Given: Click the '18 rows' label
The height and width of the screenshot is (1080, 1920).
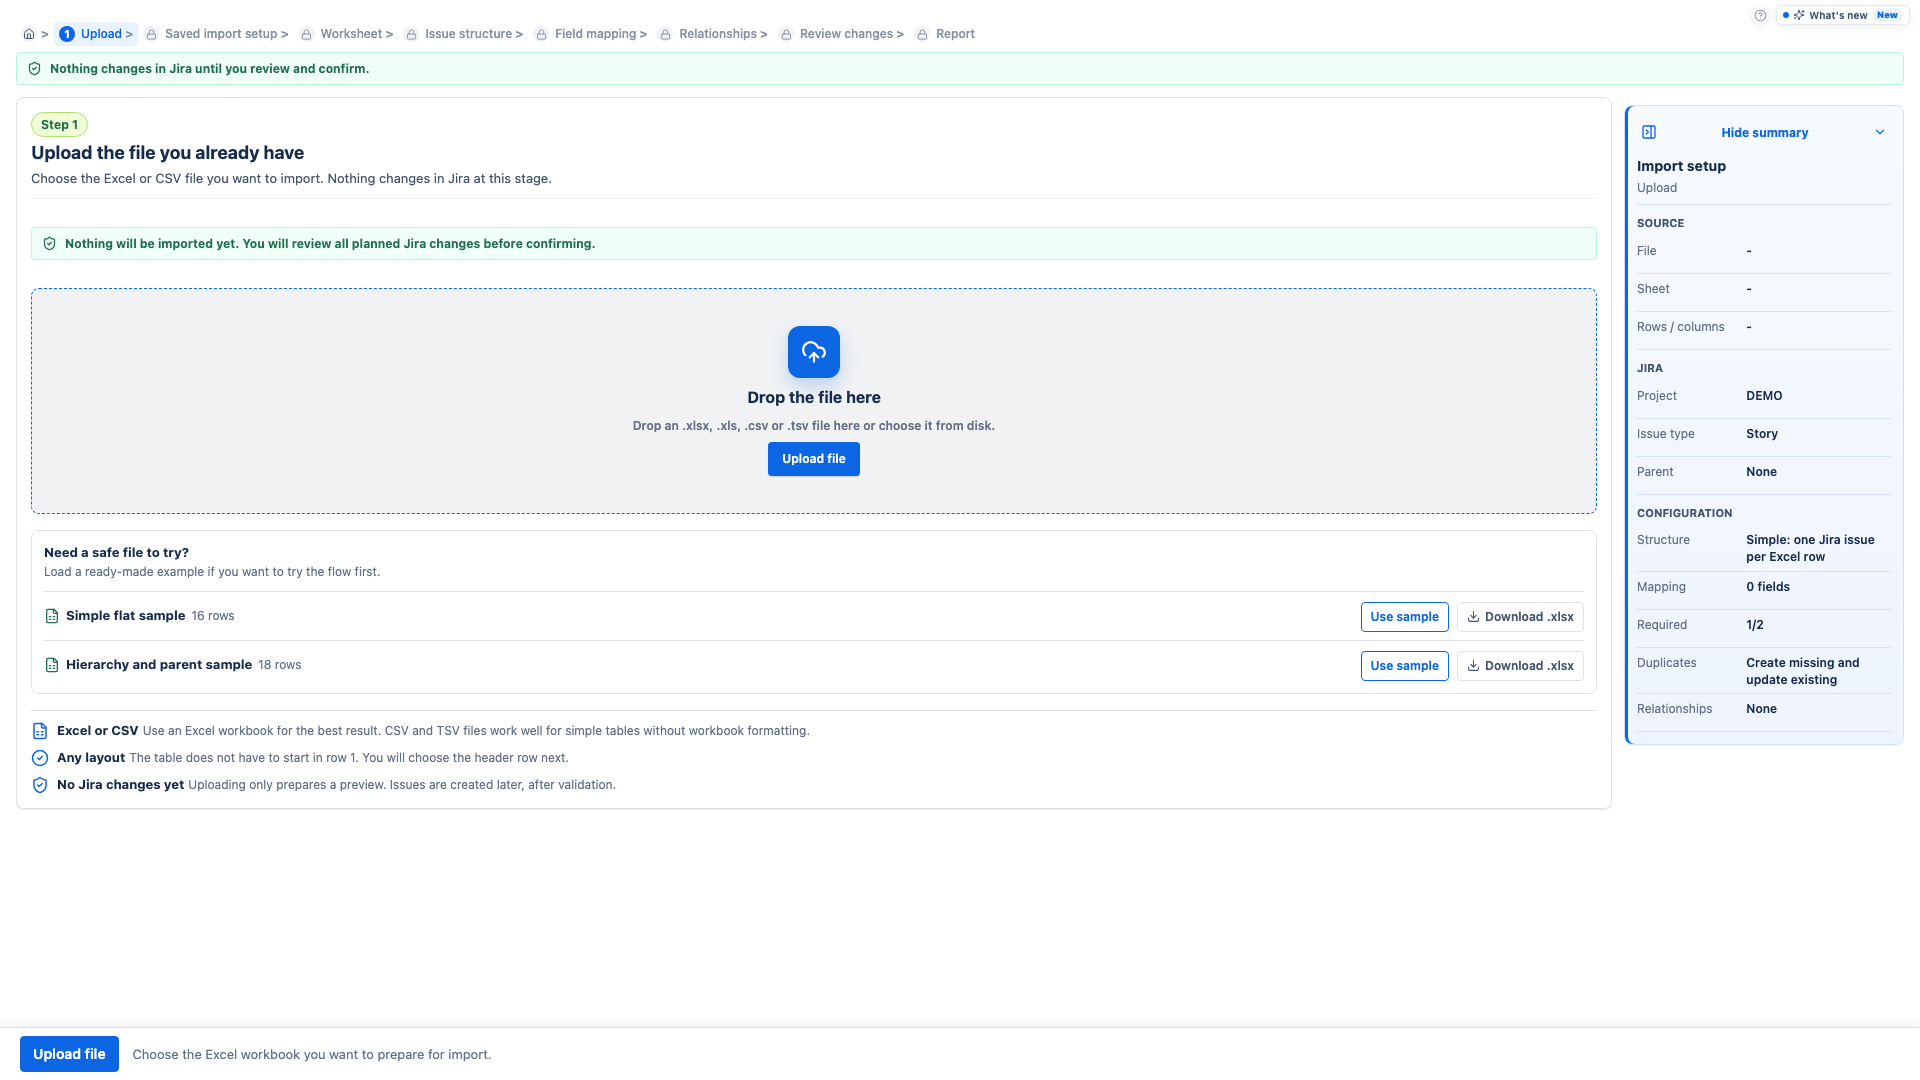Looking at the screenshot, I should click(x=280, y=665).
